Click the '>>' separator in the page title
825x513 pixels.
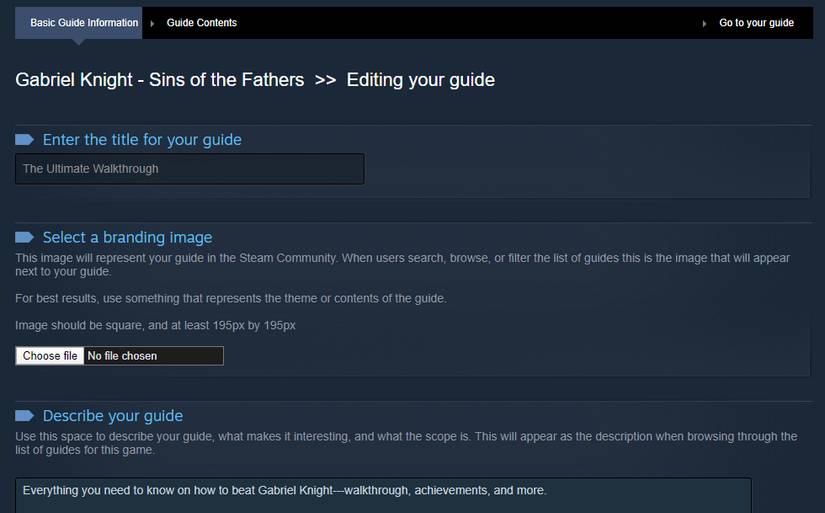325,80
